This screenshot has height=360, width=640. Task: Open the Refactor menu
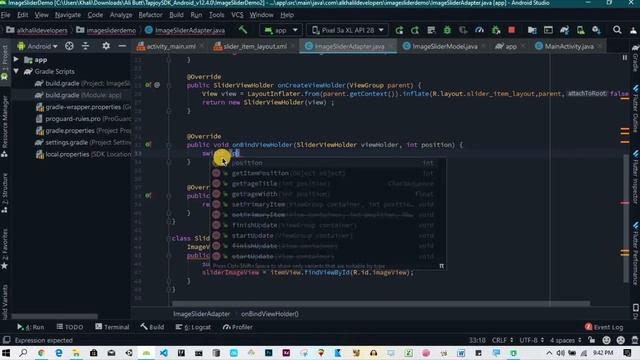150,15
